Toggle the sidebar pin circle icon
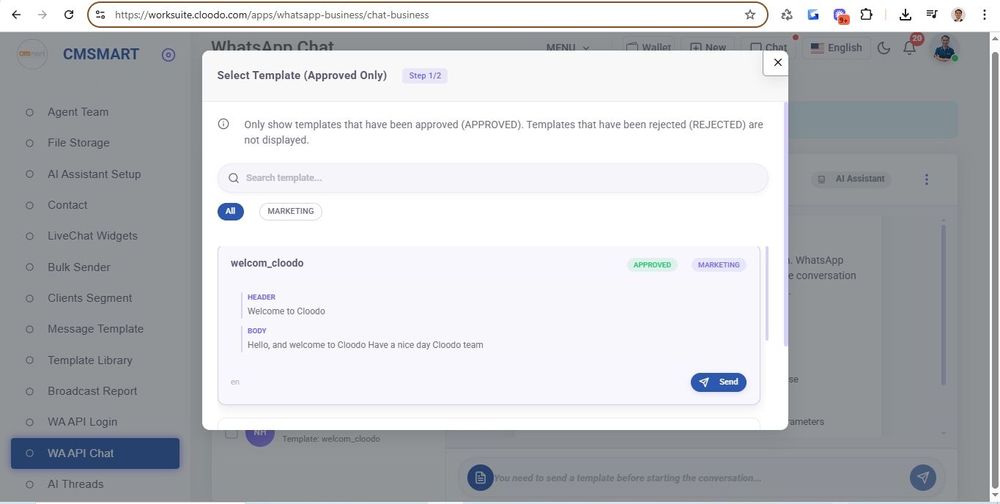This screenshot has width=1000, height=504. [x=168, y=55]
